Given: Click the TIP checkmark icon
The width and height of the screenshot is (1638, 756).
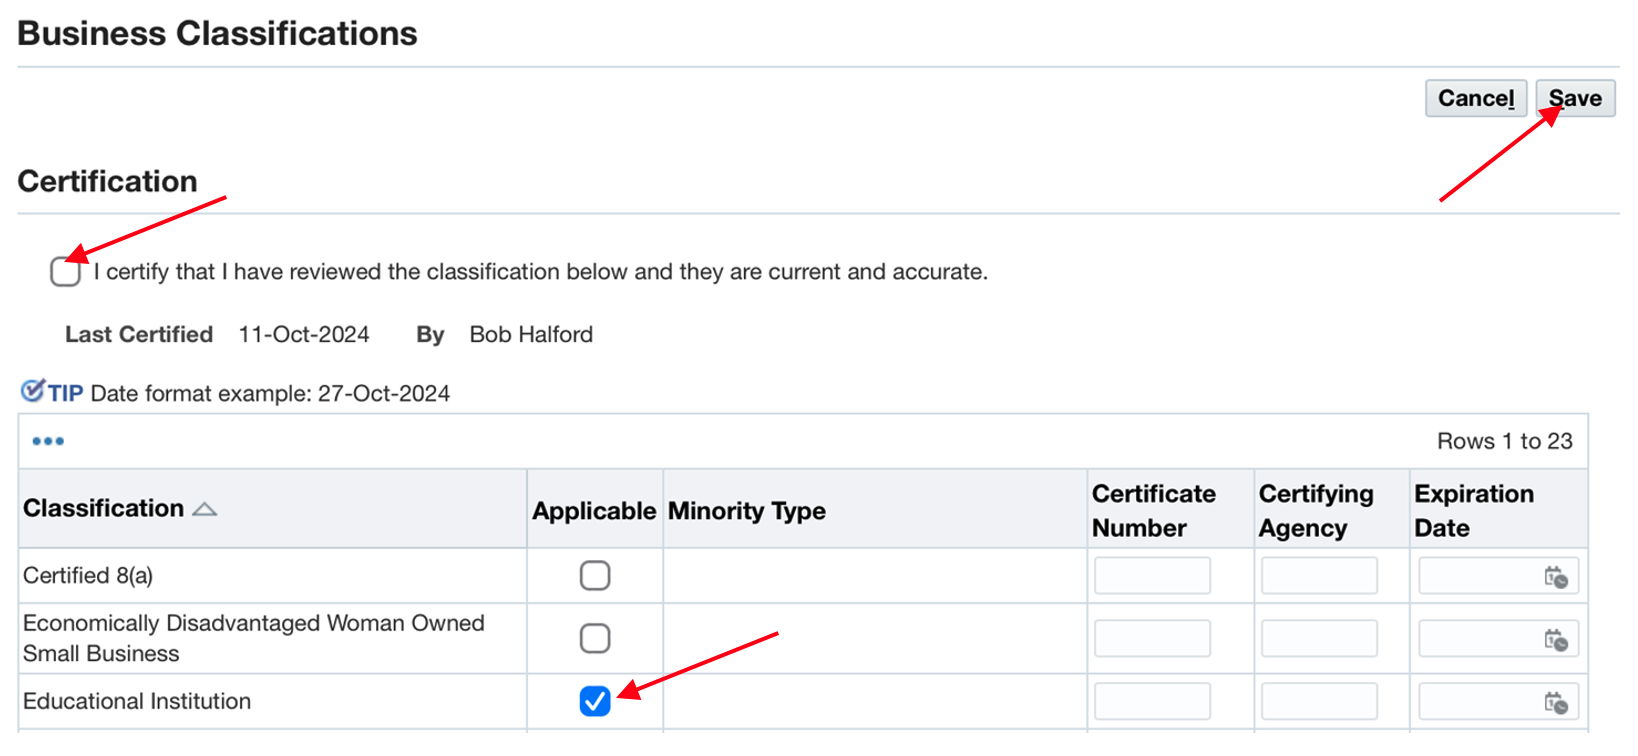Looking at the screenshot, I should (33, 390).
